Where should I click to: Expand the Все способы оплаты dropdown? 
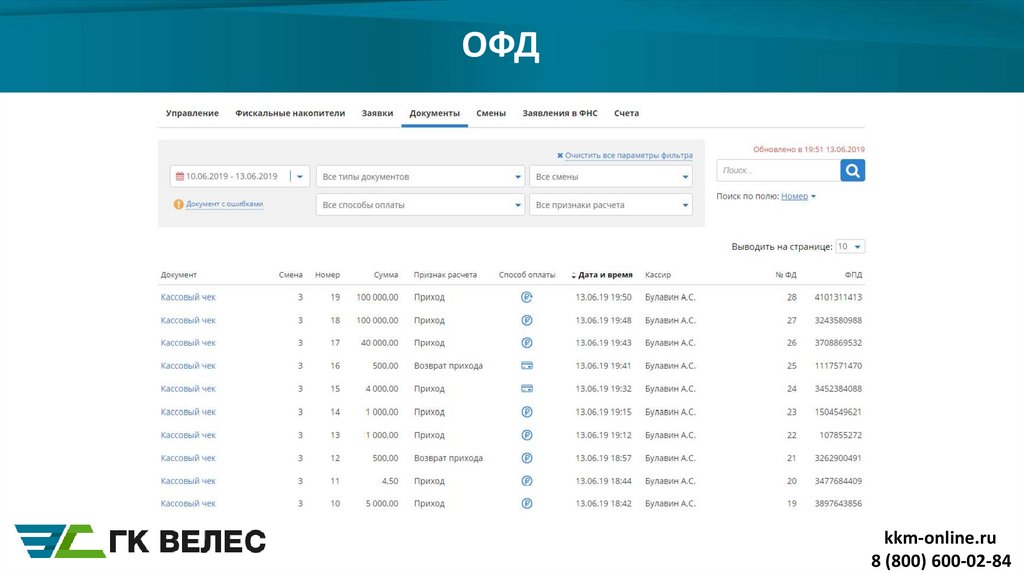pos(420,205)
